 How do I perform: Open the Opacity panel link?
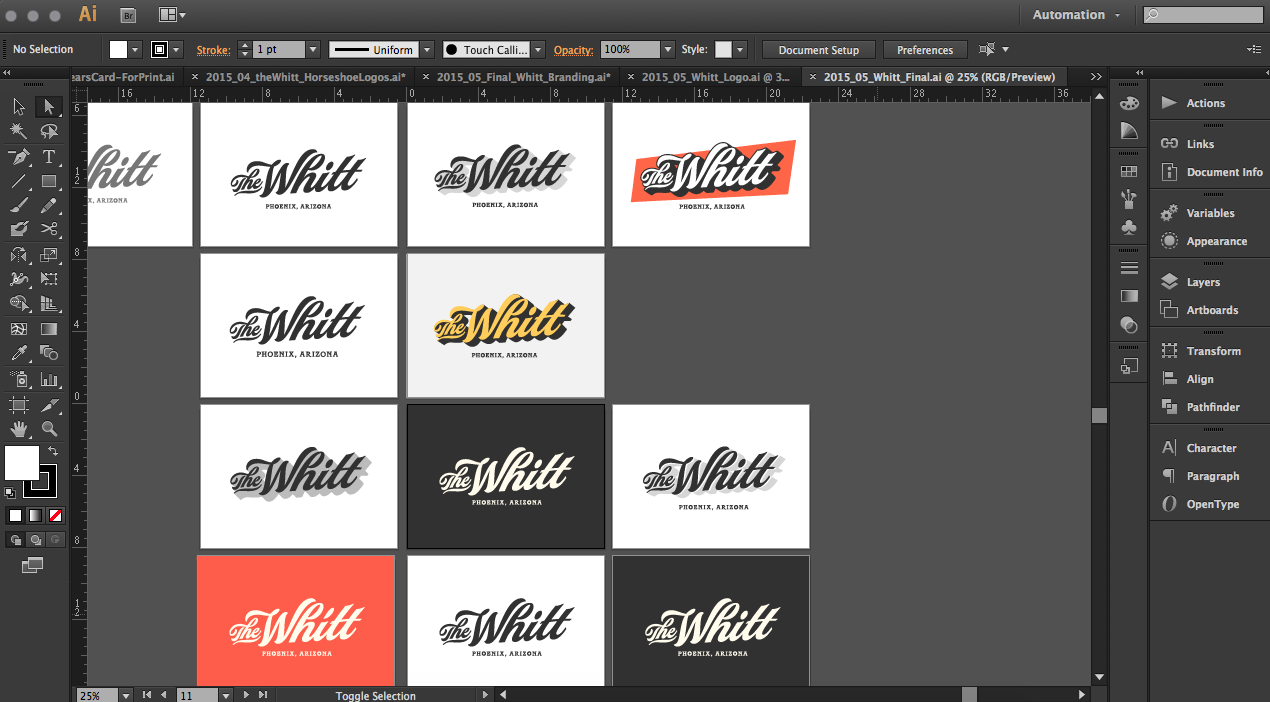(574, 49)
